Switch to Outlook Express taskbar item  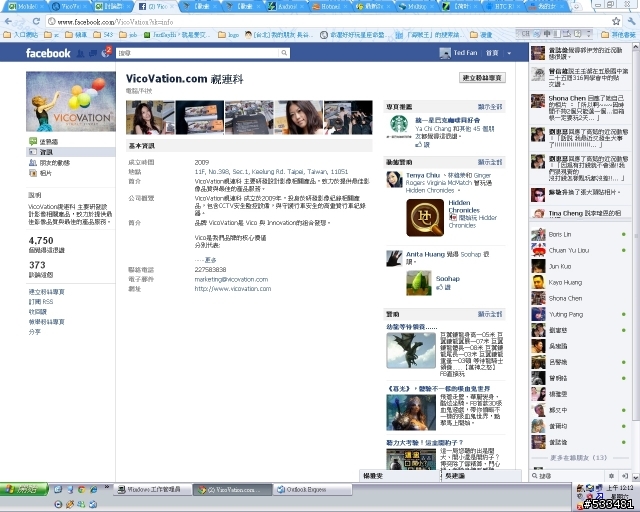(x=313, y=489)
